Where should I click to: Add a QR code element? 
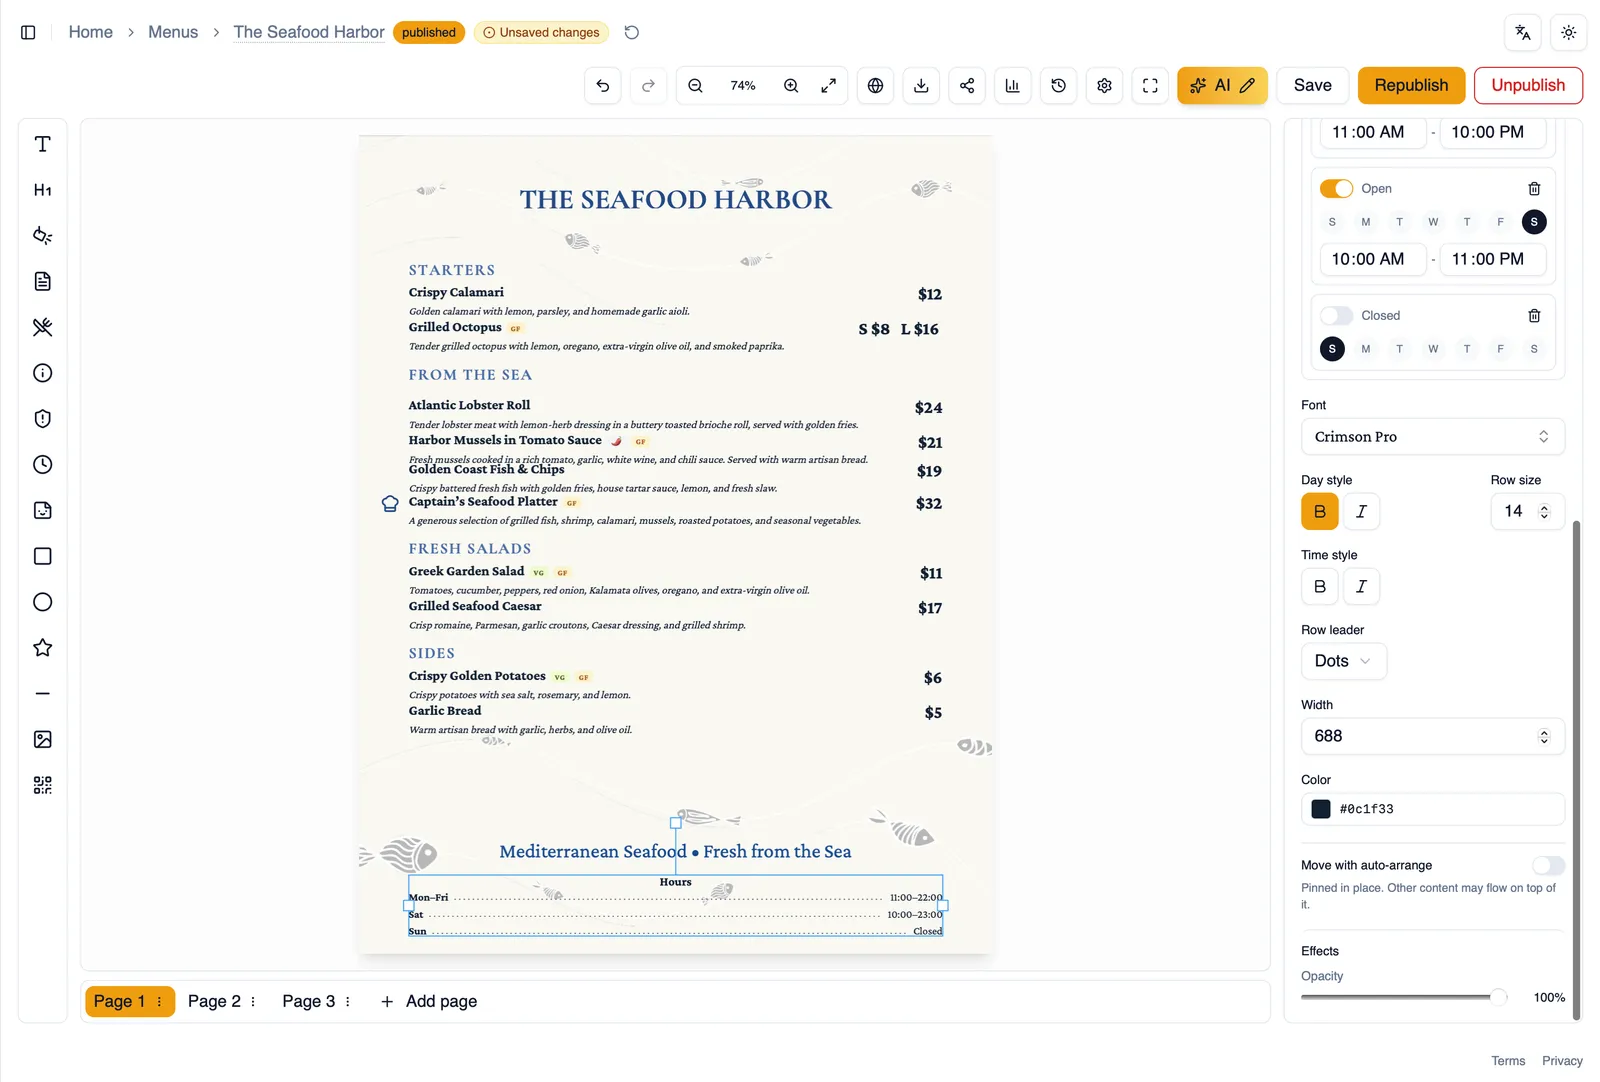(42, 785)
